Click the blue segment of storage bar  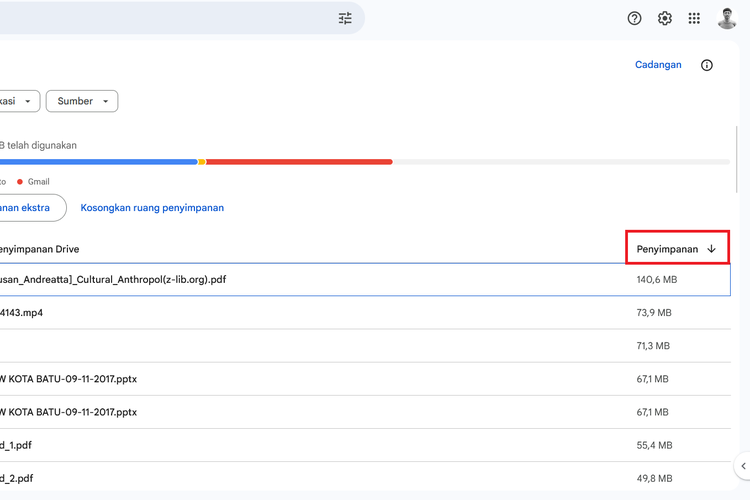[x=100, y=161]
